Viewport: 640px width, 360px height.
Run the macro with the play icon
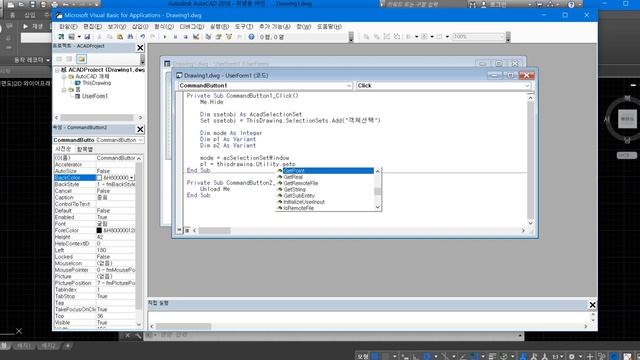(x=165, y=37)
